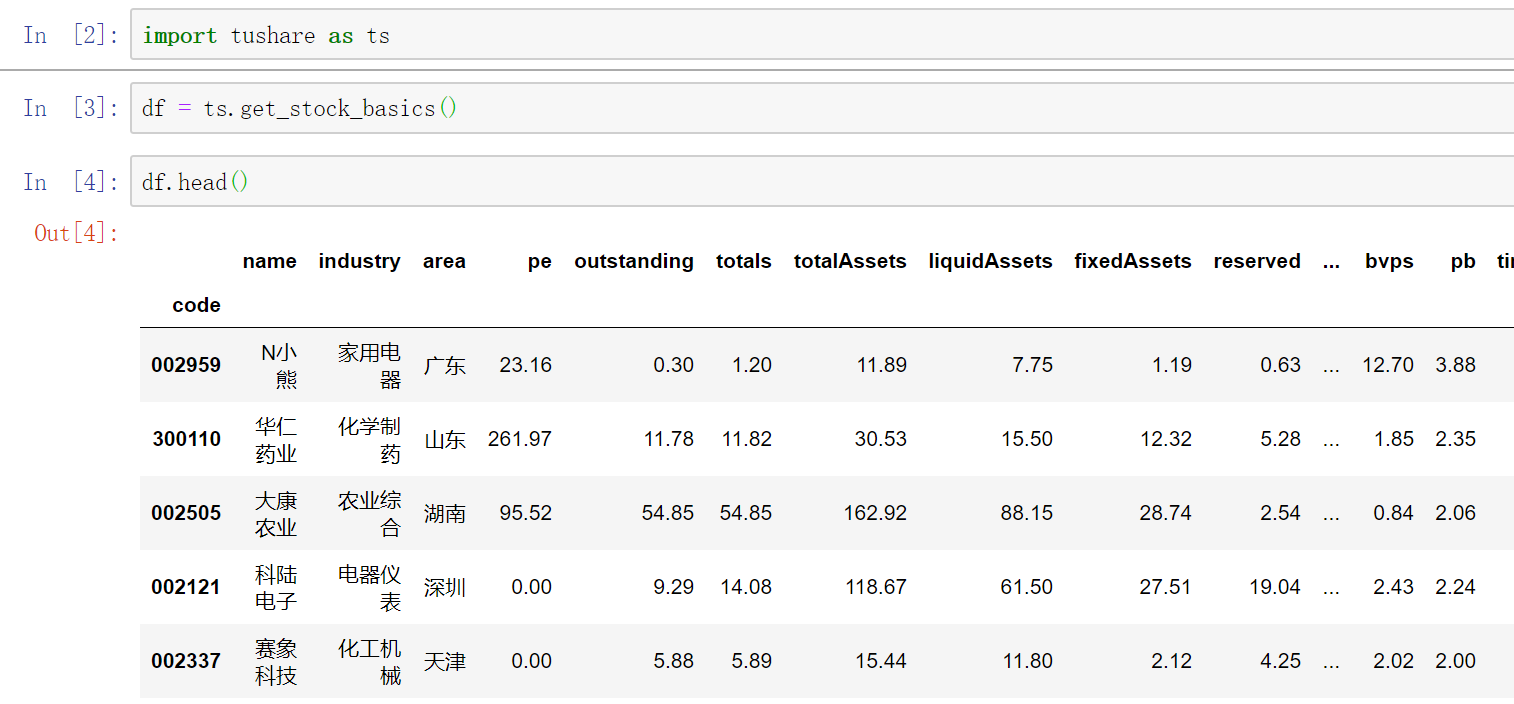Select stock code 002959
Screen dimensions: 1514x704
click(x=186, y=365)
